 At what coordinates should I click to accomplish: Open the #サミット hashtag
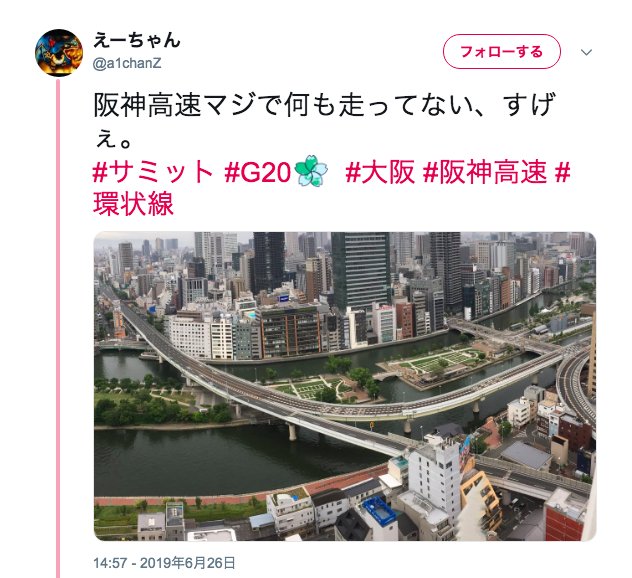[x=152, y=173]
